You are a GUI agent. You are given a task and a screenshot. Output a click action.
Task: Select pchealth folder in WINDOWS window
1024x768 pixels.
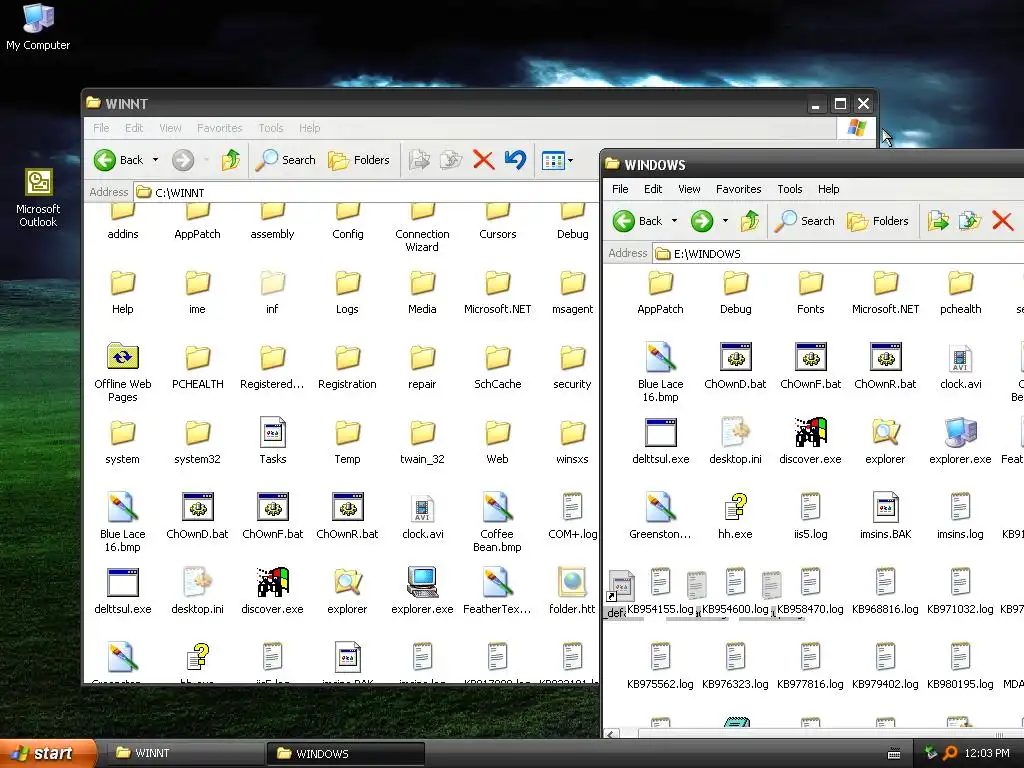click(961, 291)
